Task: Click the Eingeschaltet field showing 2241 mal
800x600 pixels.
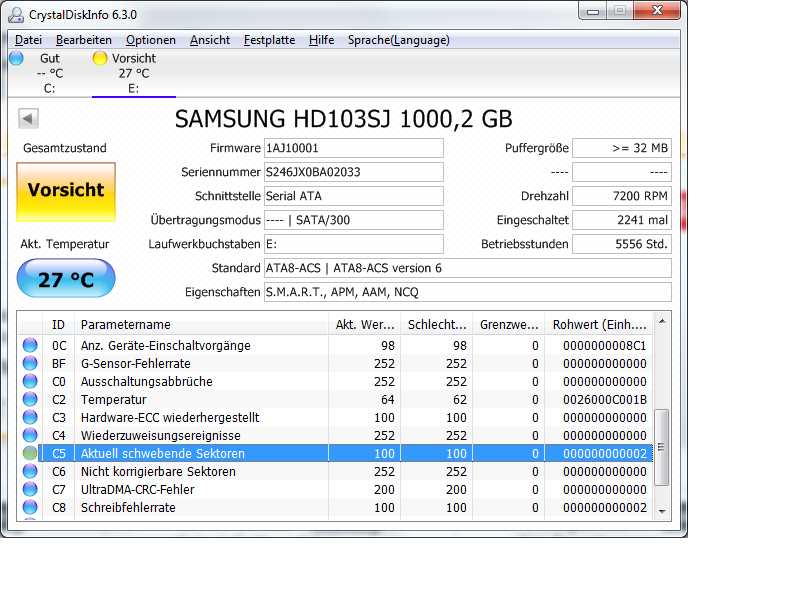Action: [622, 220]
